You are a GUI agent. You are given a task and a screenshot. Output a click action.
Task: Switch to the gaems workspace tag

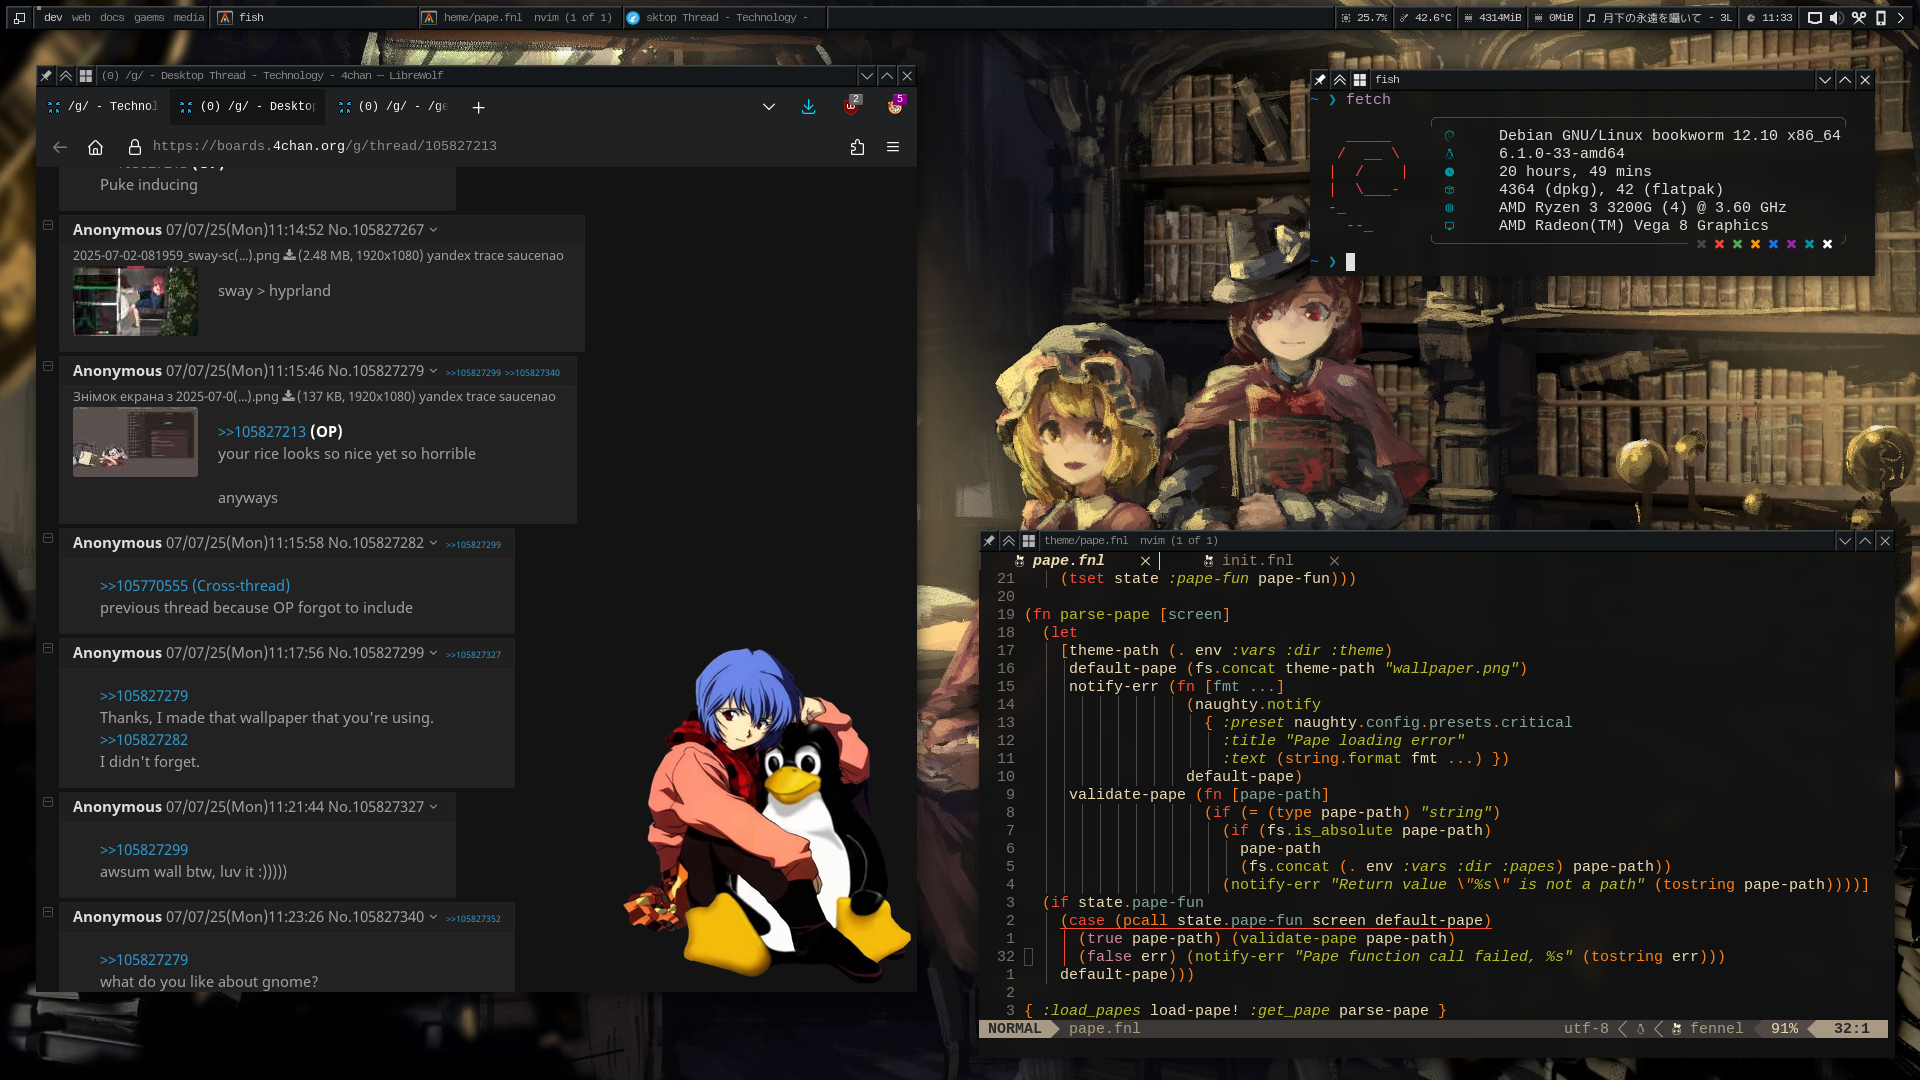pyautogui.click(x=149, y=17)
